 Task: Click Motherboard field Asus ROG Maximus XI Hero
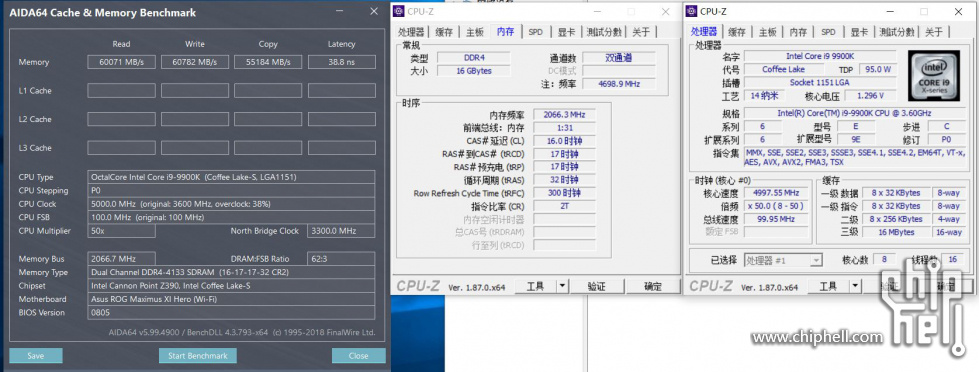coord(231,299)
